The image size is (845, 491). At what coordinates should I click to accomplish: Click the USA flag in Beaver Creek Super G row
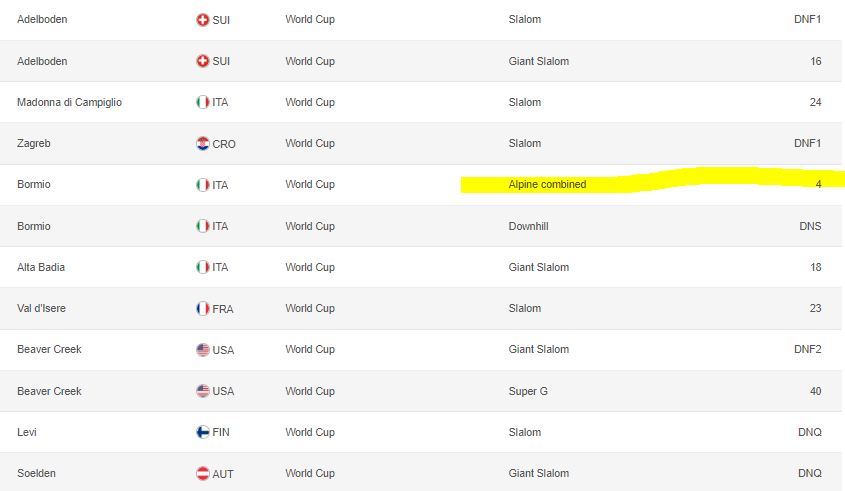click(x=203, y=391)
